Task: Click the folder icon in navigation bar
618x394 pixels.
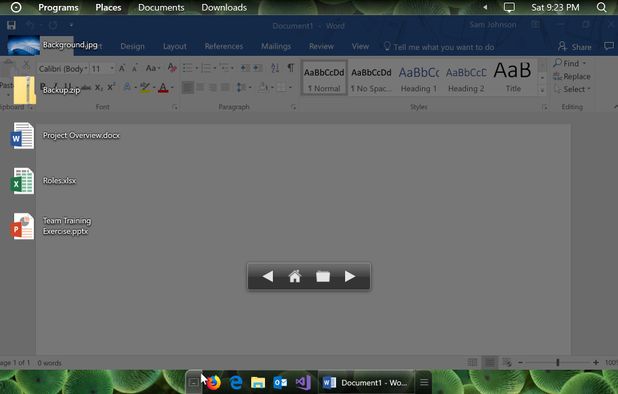Action: (323, 276)
